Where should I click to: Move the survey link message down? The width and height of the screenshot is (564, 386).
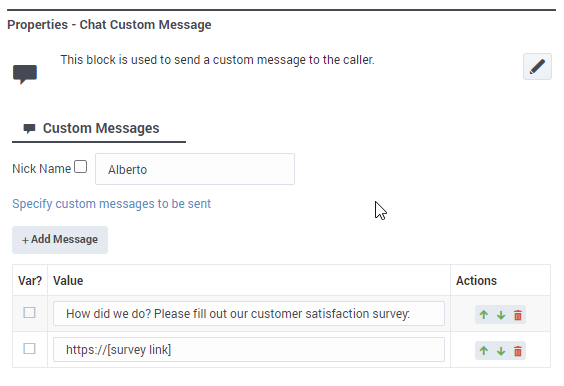click(501, 351)
